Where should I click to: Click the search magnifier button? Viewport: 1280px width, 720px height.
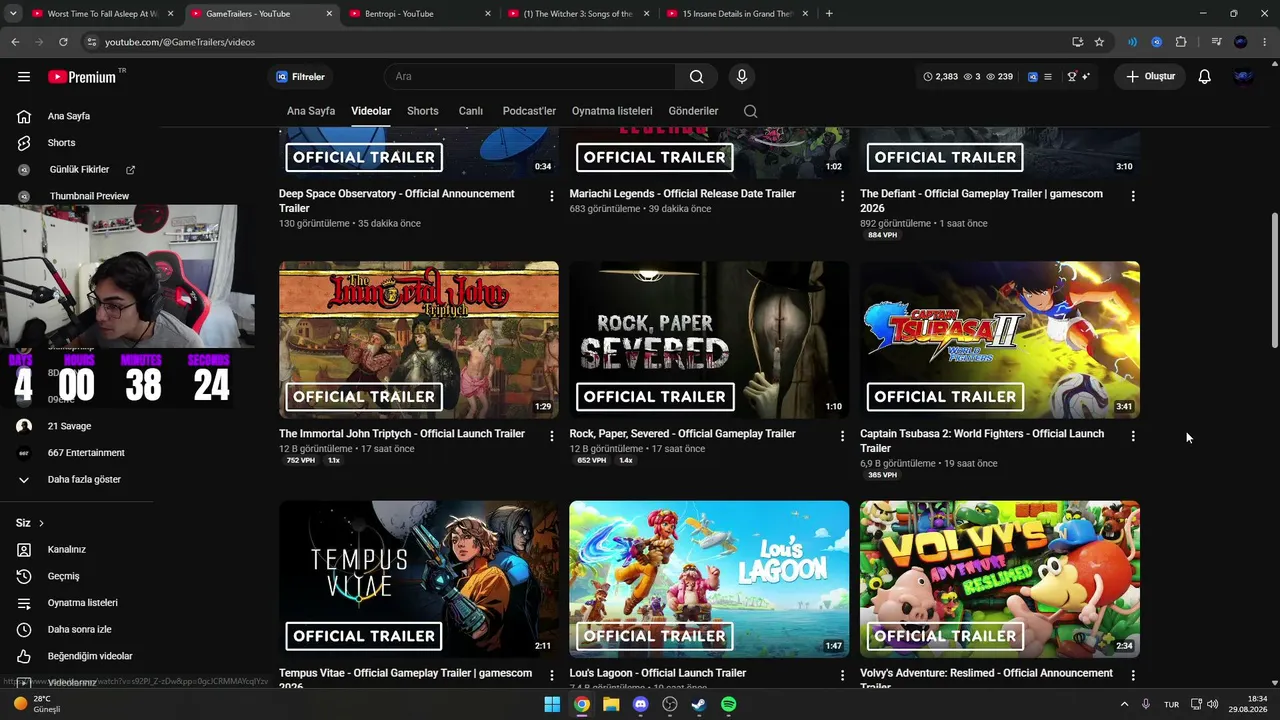click(696, 77)
